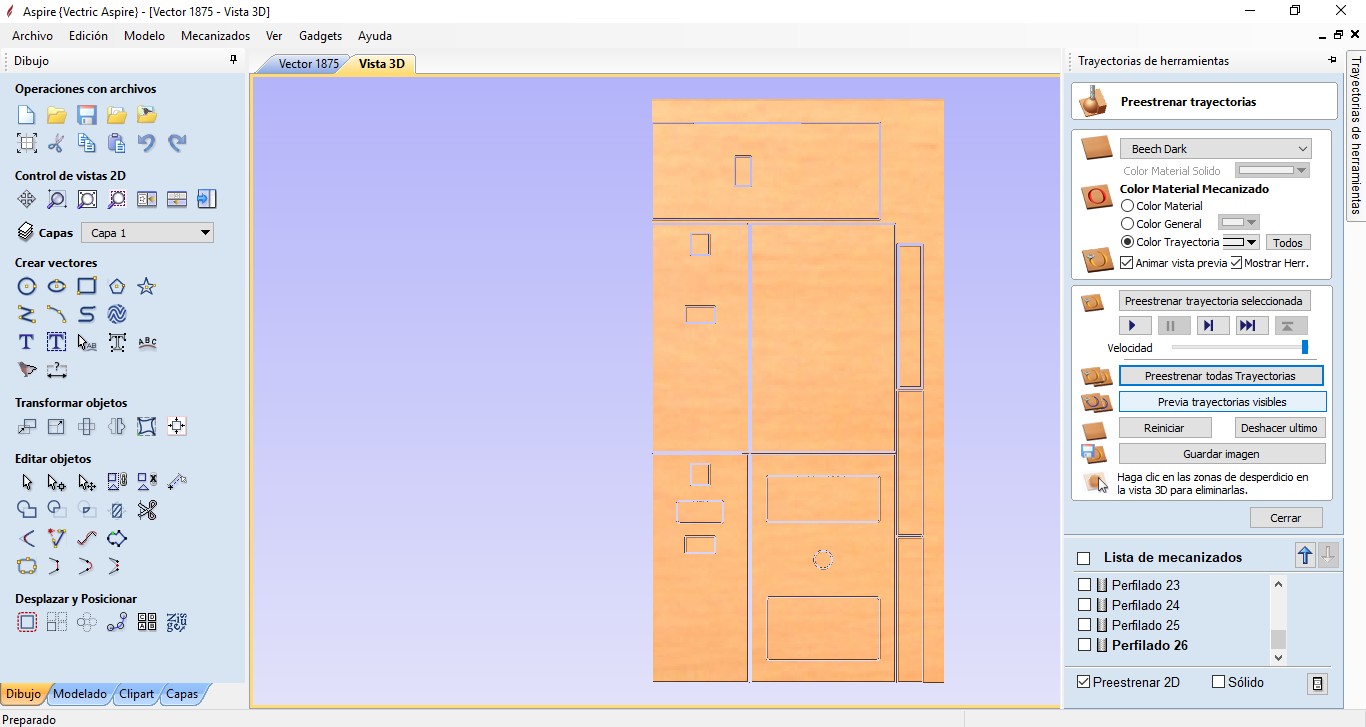Click the Redo arrow icon

click(177, 143)
